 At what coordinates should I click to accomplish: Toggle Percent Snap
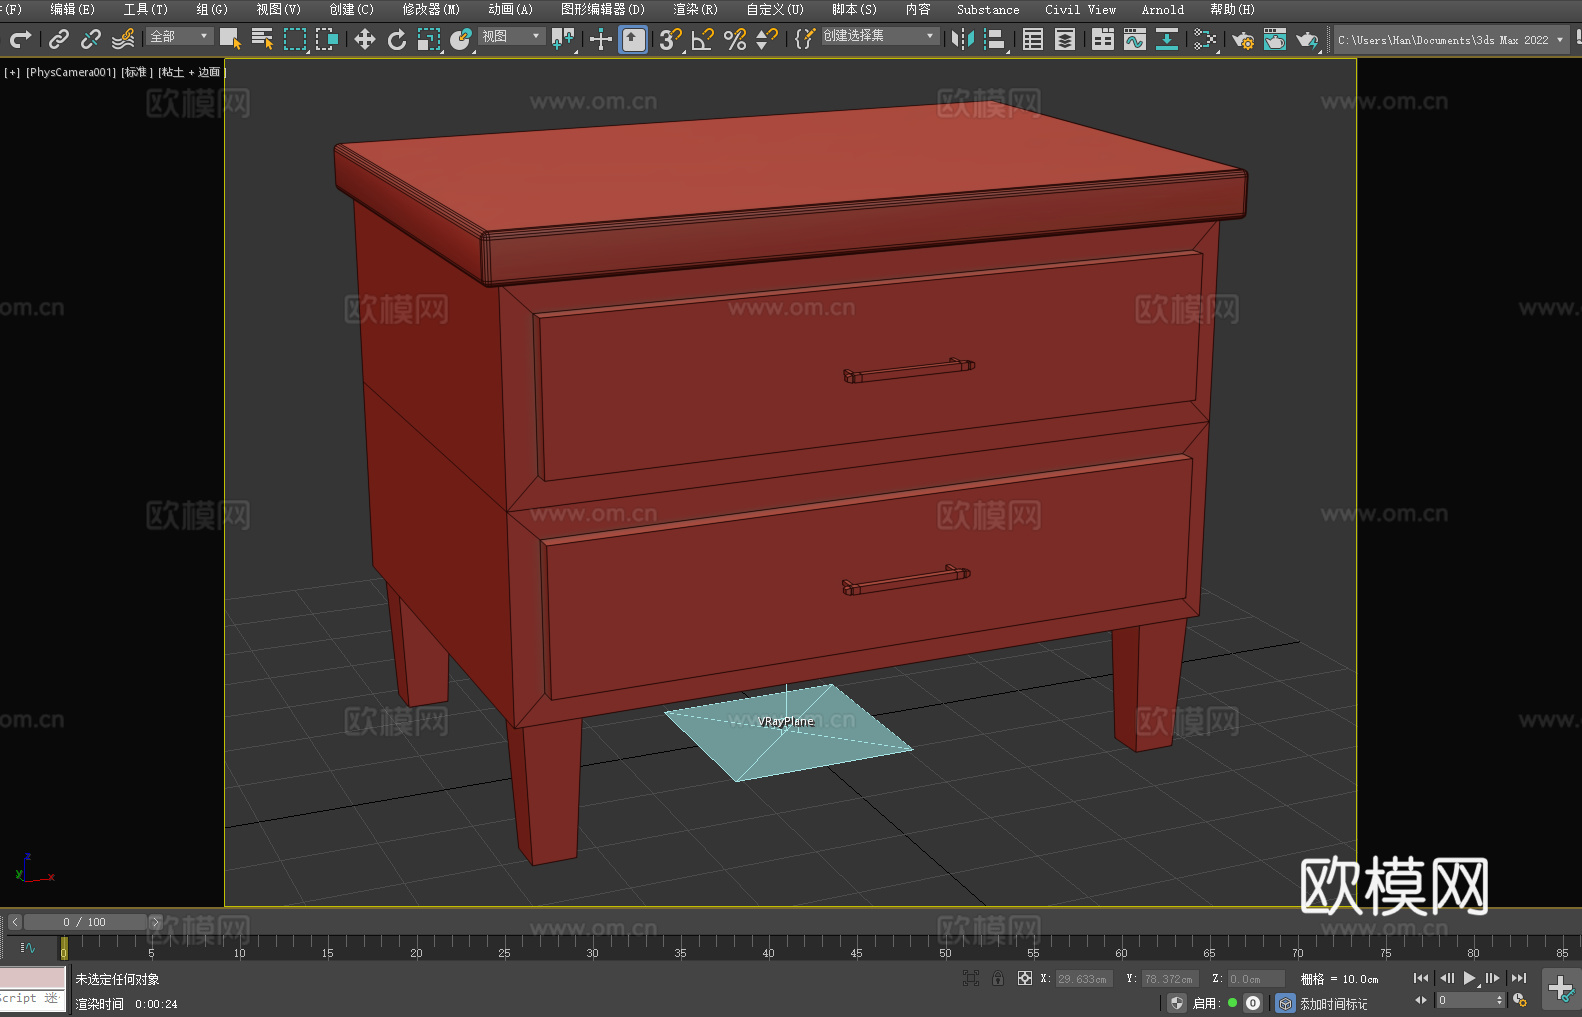[735, 39]
